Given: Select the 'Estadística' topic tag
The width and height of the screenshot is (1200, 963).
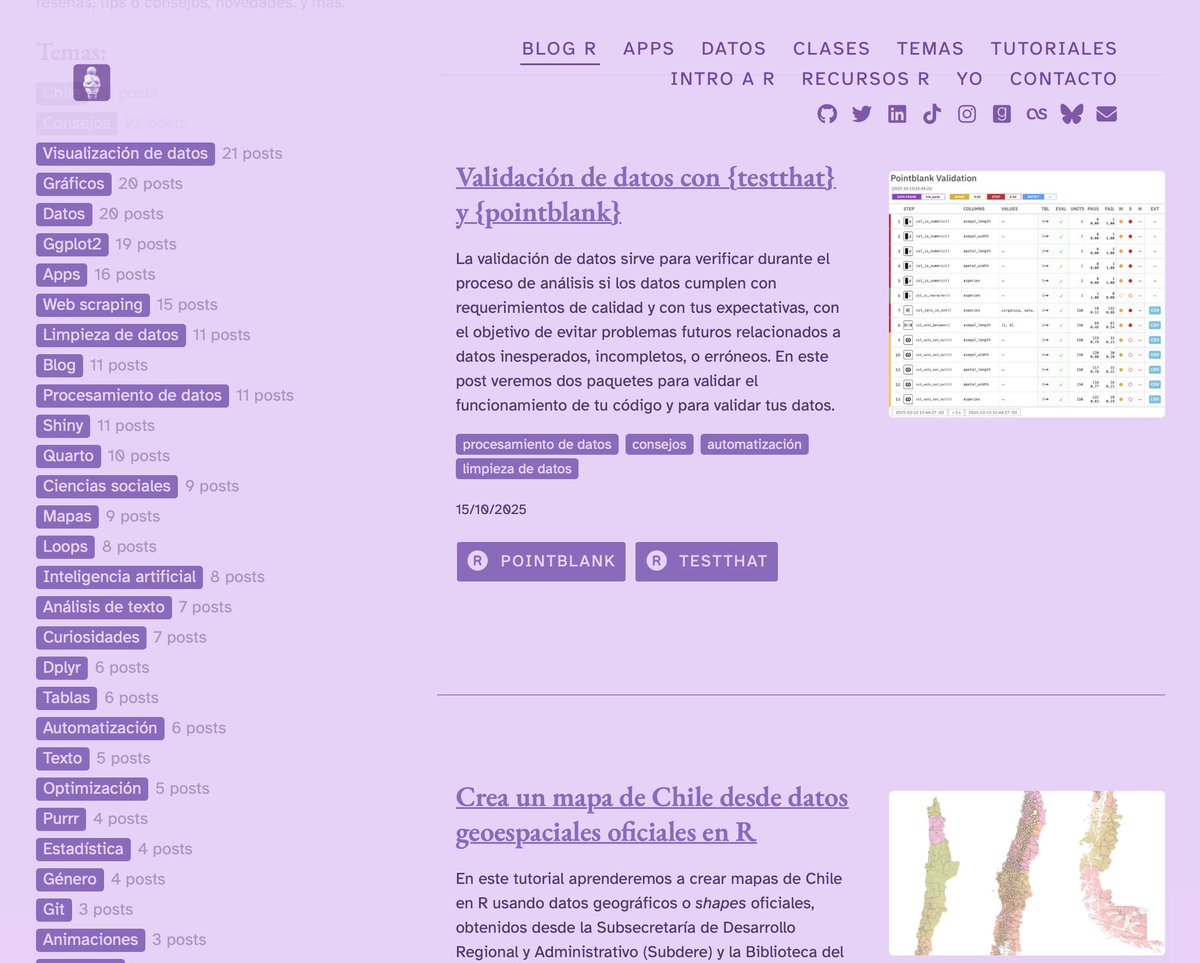Looking at the screenshot, I should [84, 848].
